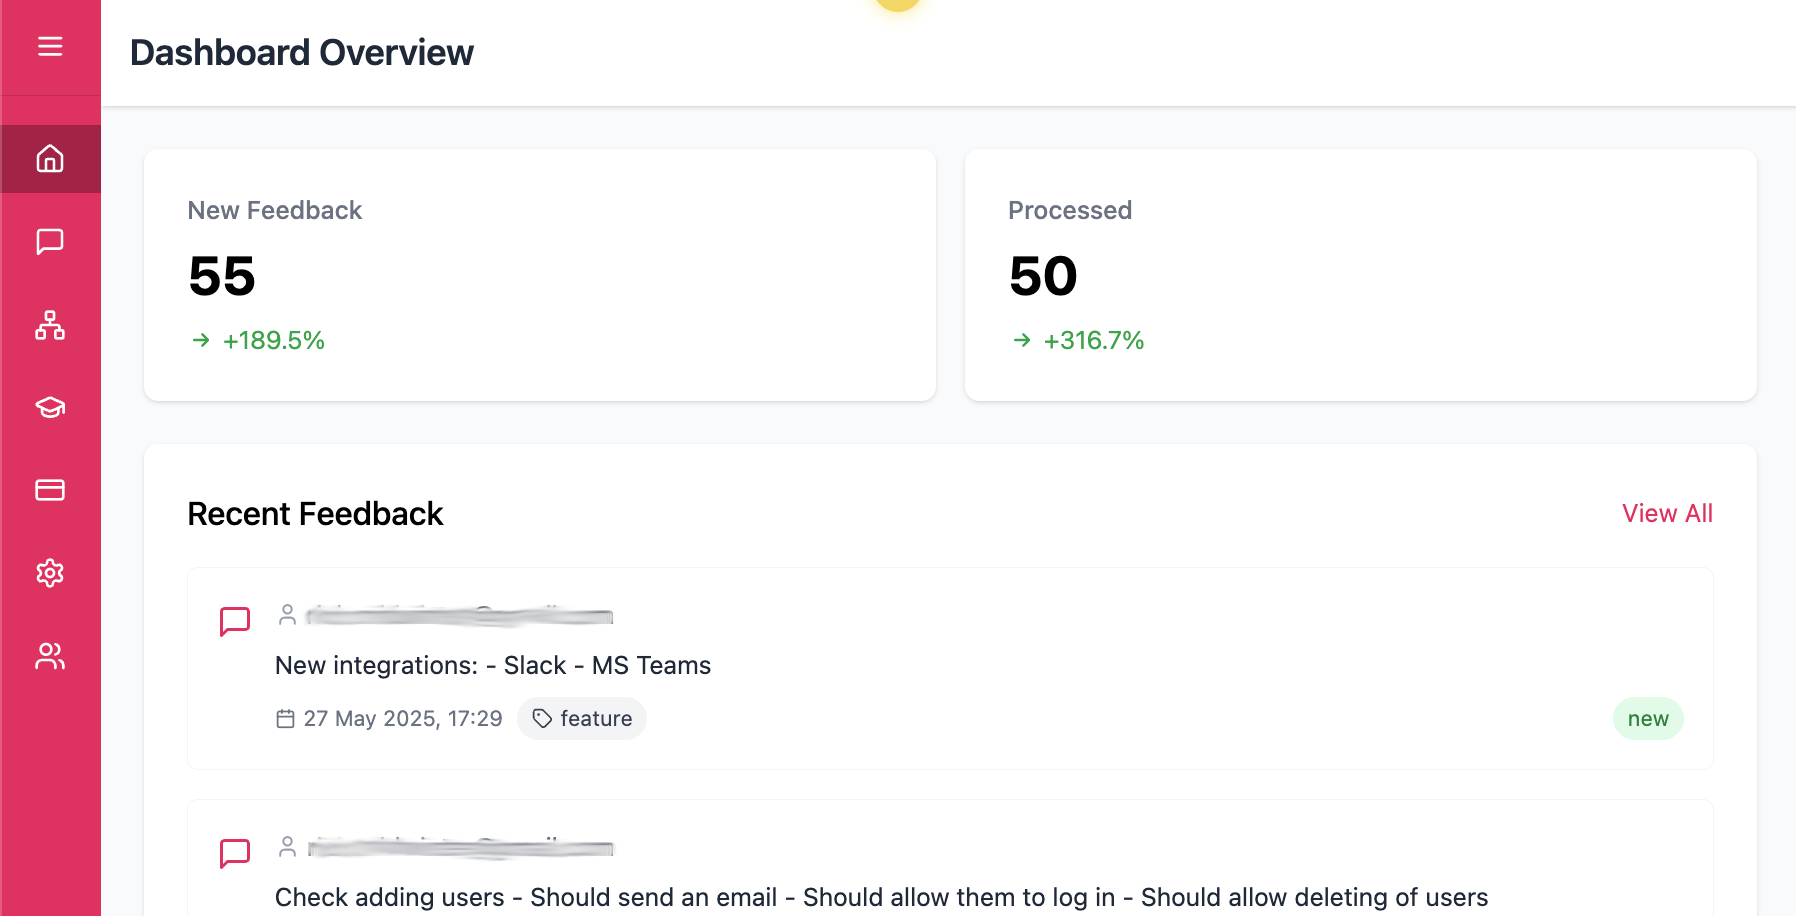The height and width of the screenshot is (916, 1796).
Task: Click View All recent feedback link
Action: 1667,513
